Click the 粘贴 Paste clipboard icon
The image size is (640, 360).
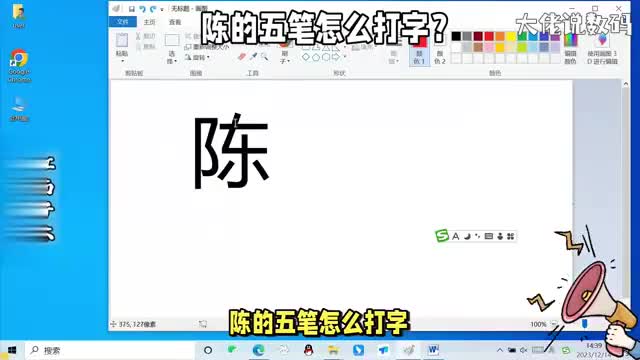122,41
